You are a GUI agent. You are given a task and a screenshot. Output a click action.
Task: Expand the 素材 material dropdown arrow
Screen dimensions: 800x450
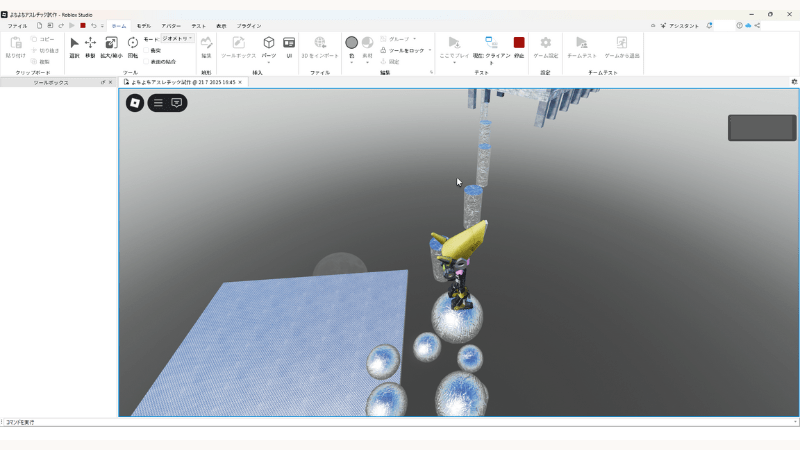coord(367,62)
